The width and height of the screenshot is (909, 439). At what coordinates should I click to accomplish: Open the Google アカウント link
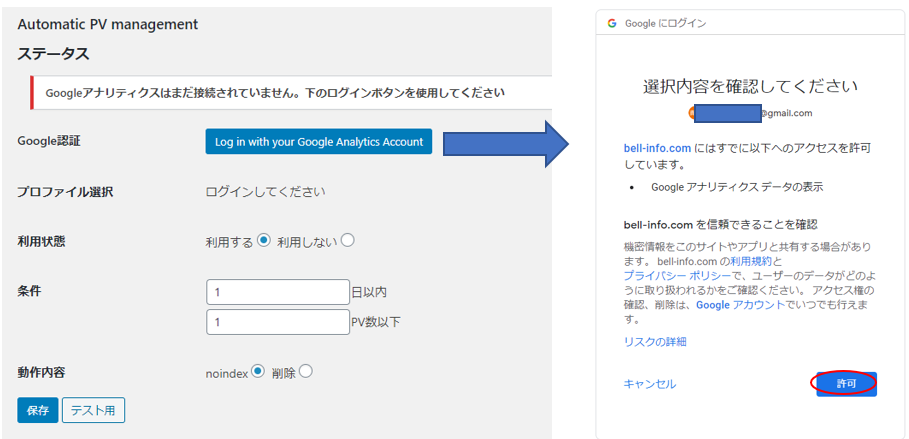pos(740,305)
